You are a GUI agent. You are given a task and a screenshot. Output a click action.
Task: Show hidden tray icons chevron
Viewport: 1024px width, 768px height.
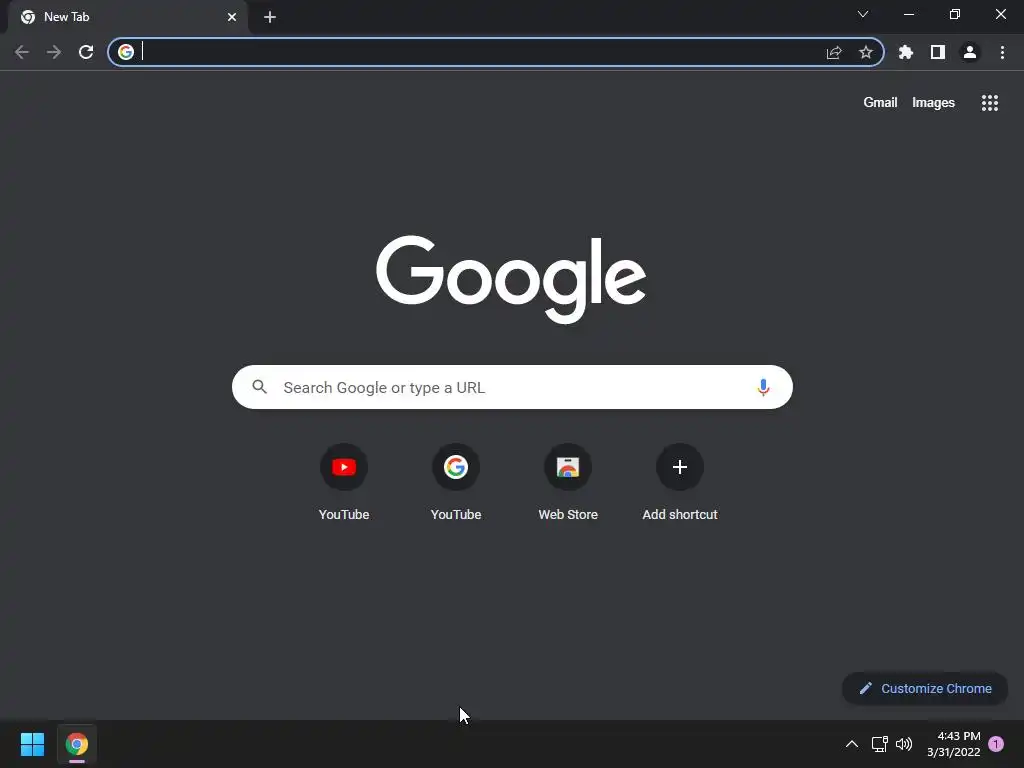click(852, 744)
